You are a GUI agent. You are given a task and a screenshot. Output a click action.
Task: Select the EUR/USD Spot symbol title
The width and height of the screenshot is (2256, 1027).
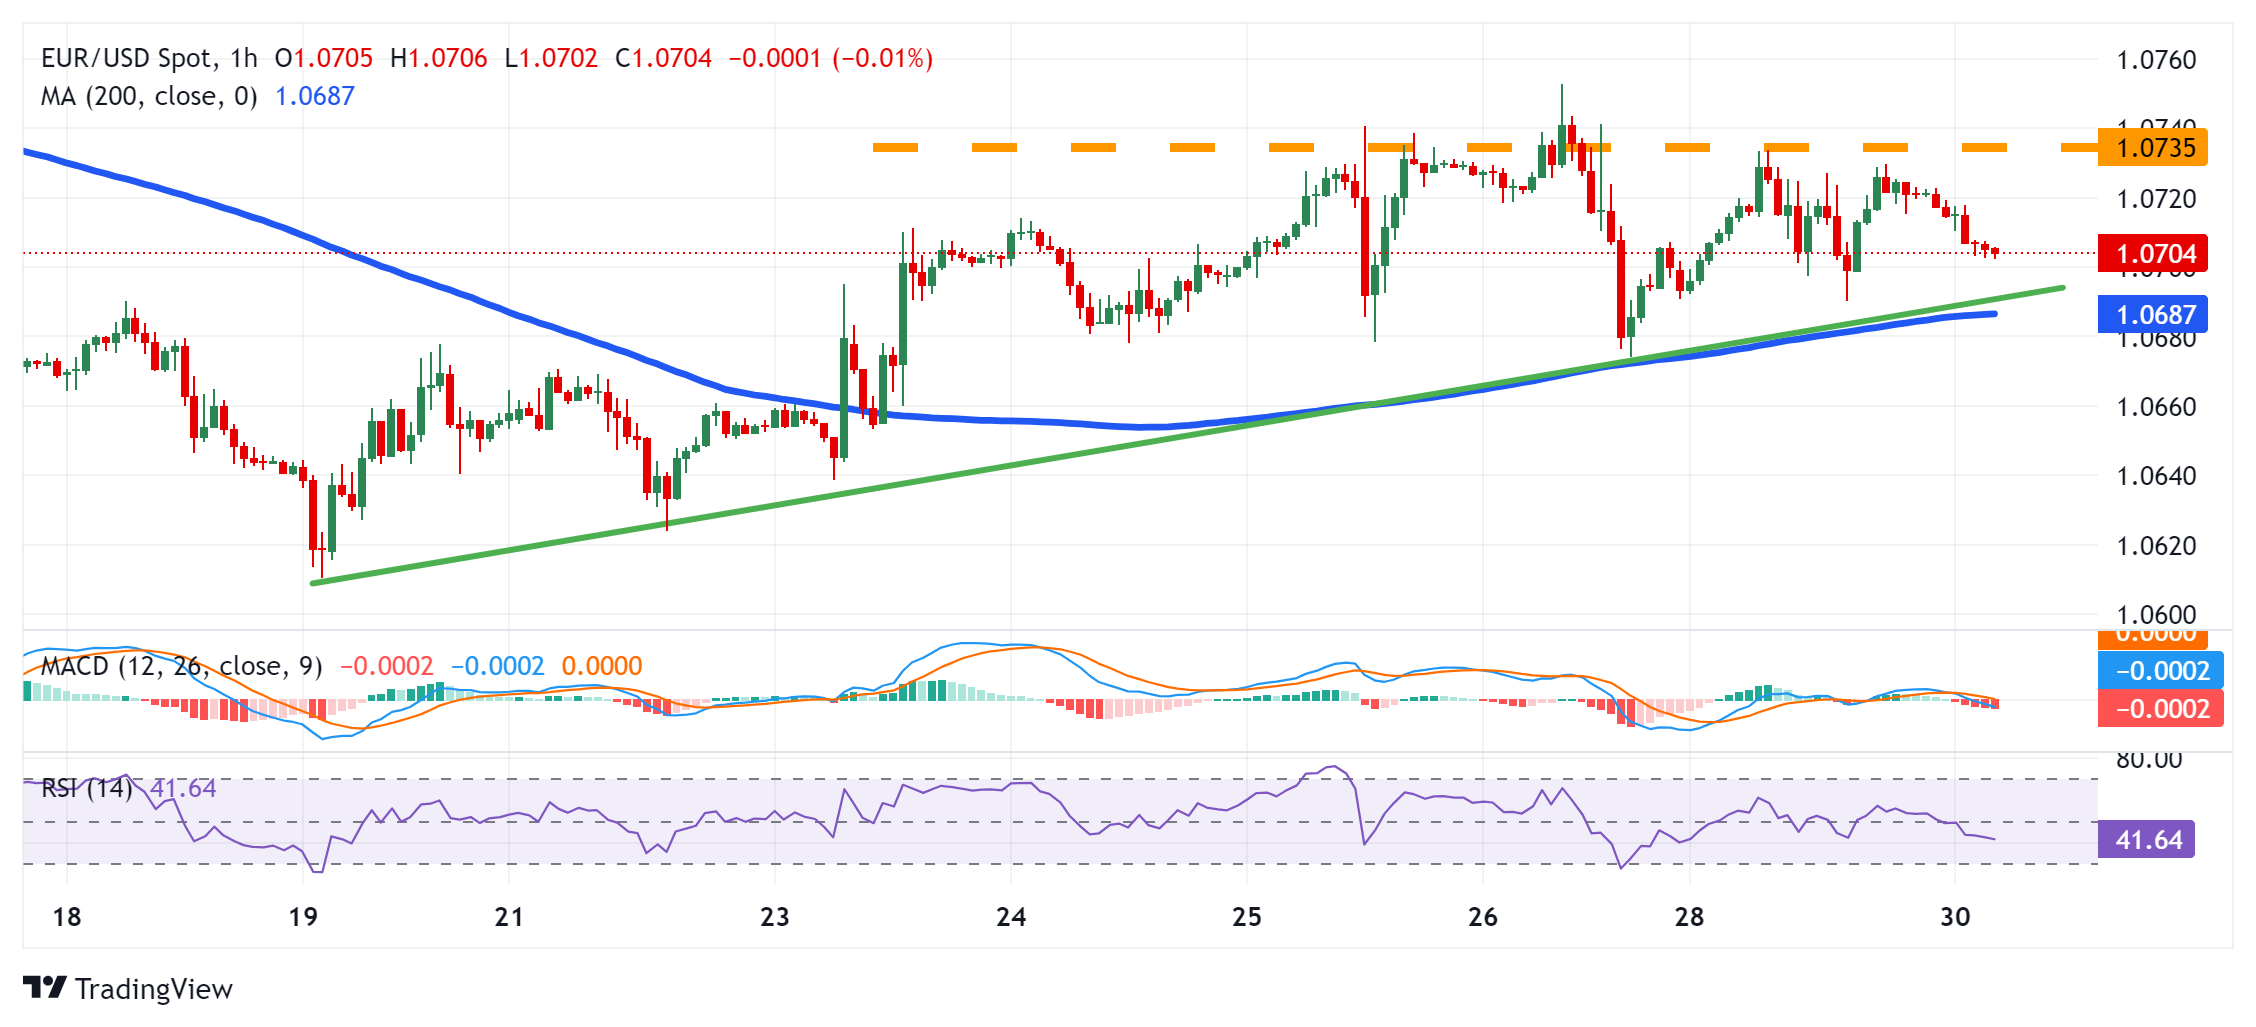click(x=126, y=58)
